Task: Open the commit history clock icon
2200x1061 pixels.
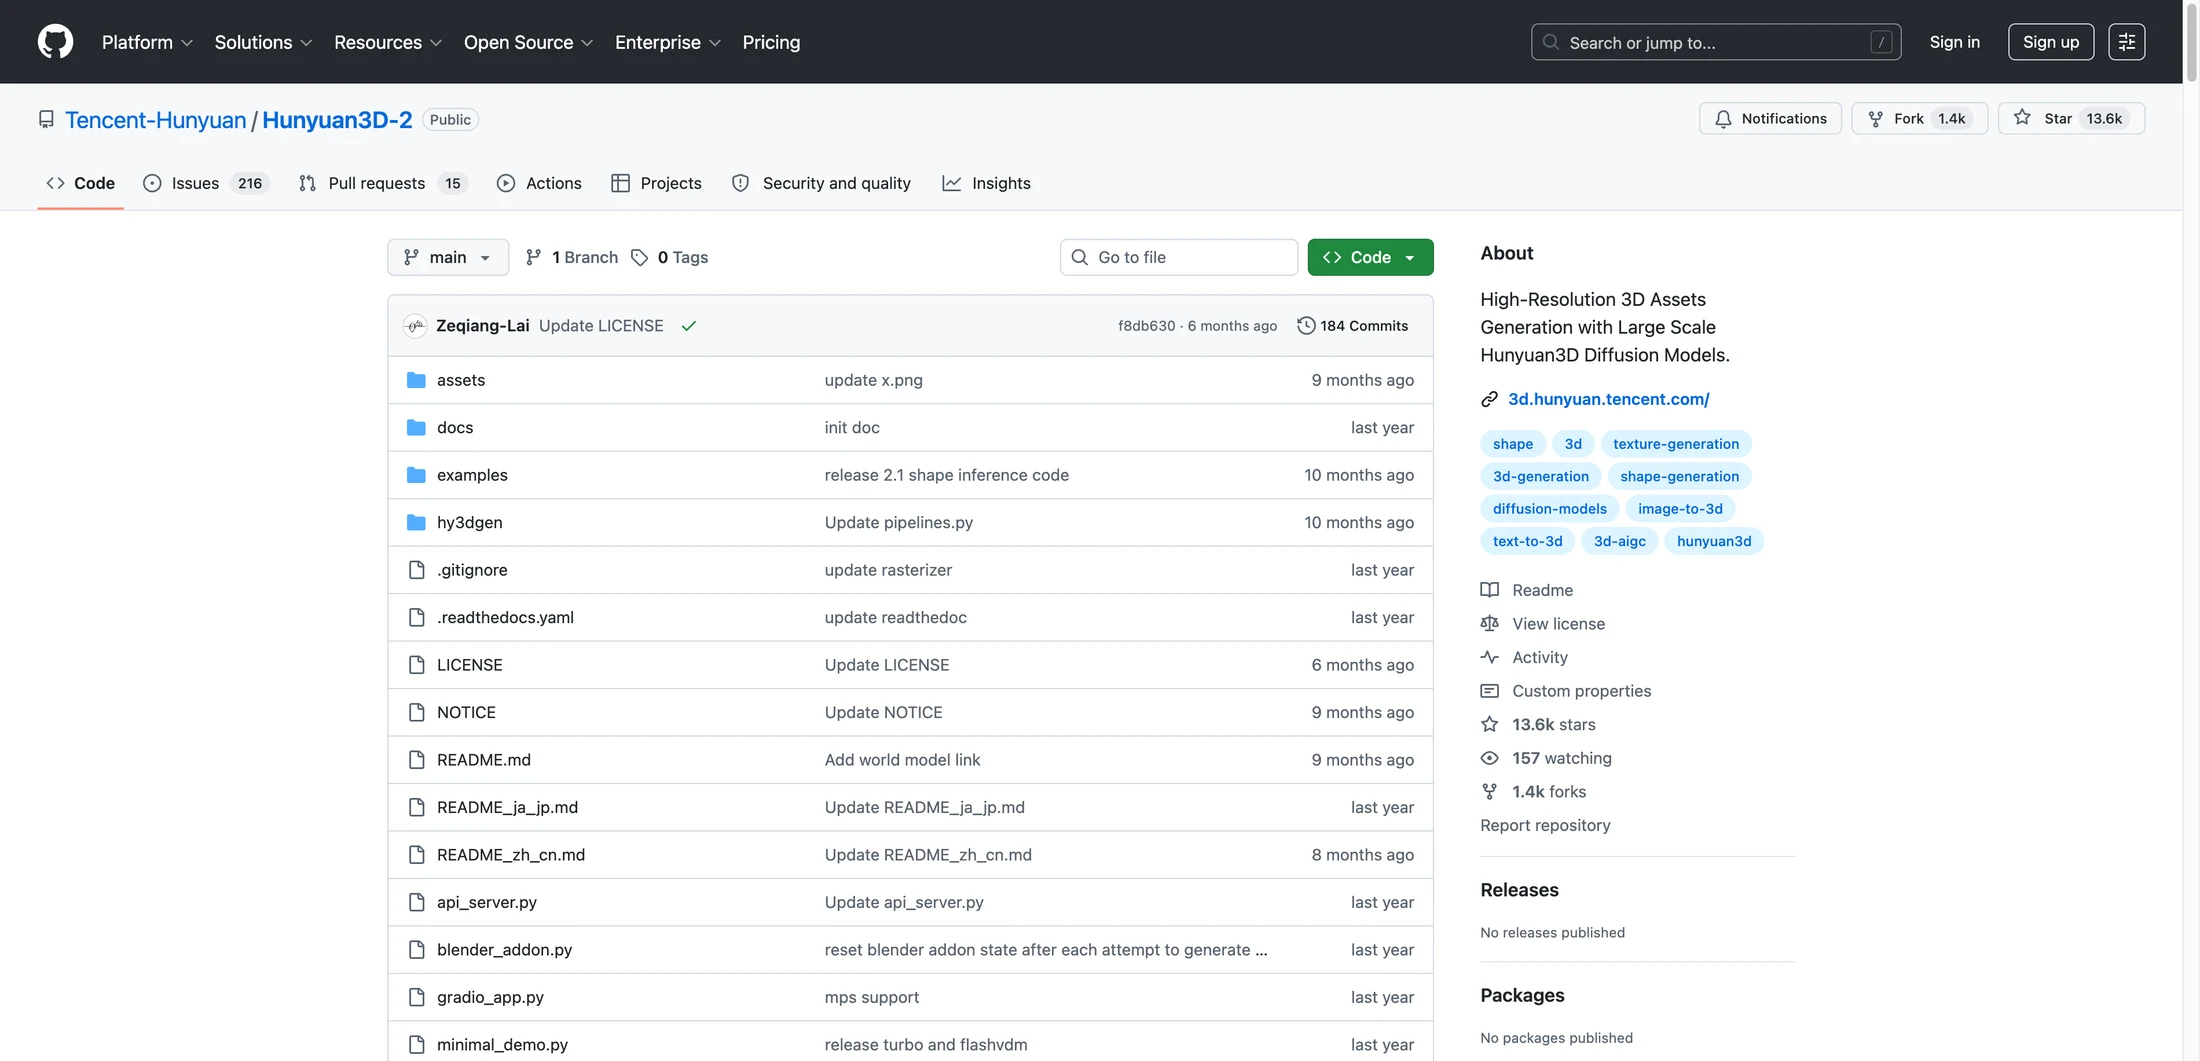Action: [1306, 325]
